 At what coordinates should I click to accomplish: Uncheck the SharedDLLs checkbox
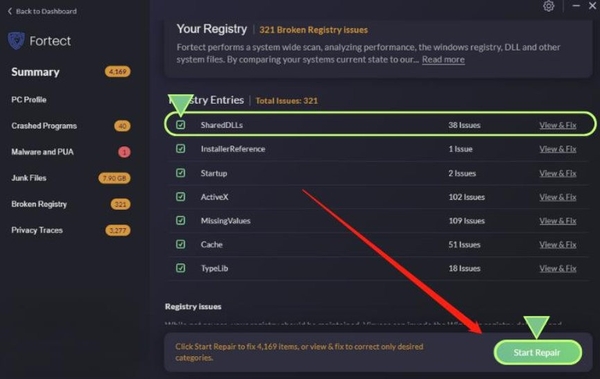[181, 125]
